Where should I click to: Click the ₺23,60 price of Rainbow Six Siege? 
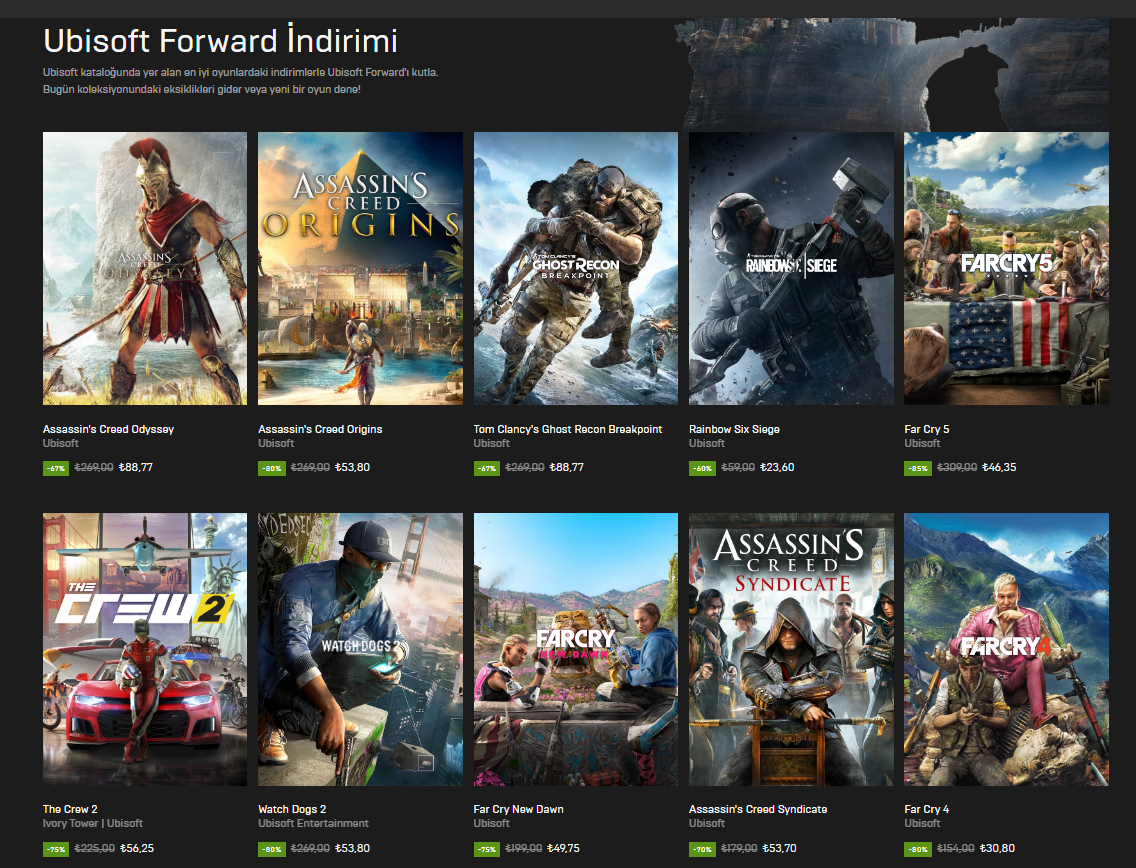tap(777, 467)
